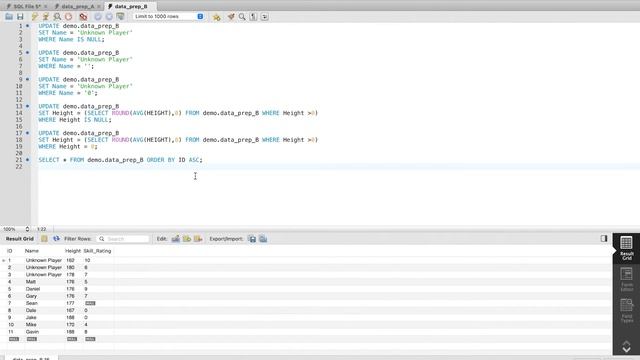Select Name cell 'Gary' in row 6
Viewport: 640px width, 360px height.
[31, 296]
